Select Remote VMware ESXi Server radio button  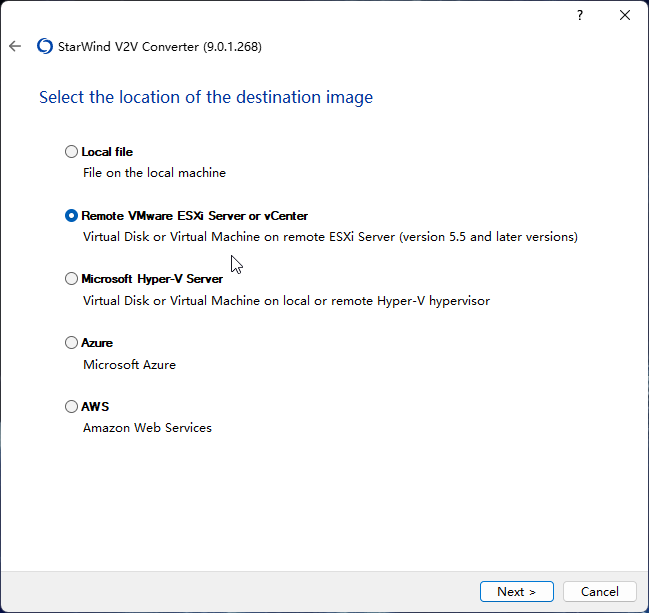click(71, 216)
